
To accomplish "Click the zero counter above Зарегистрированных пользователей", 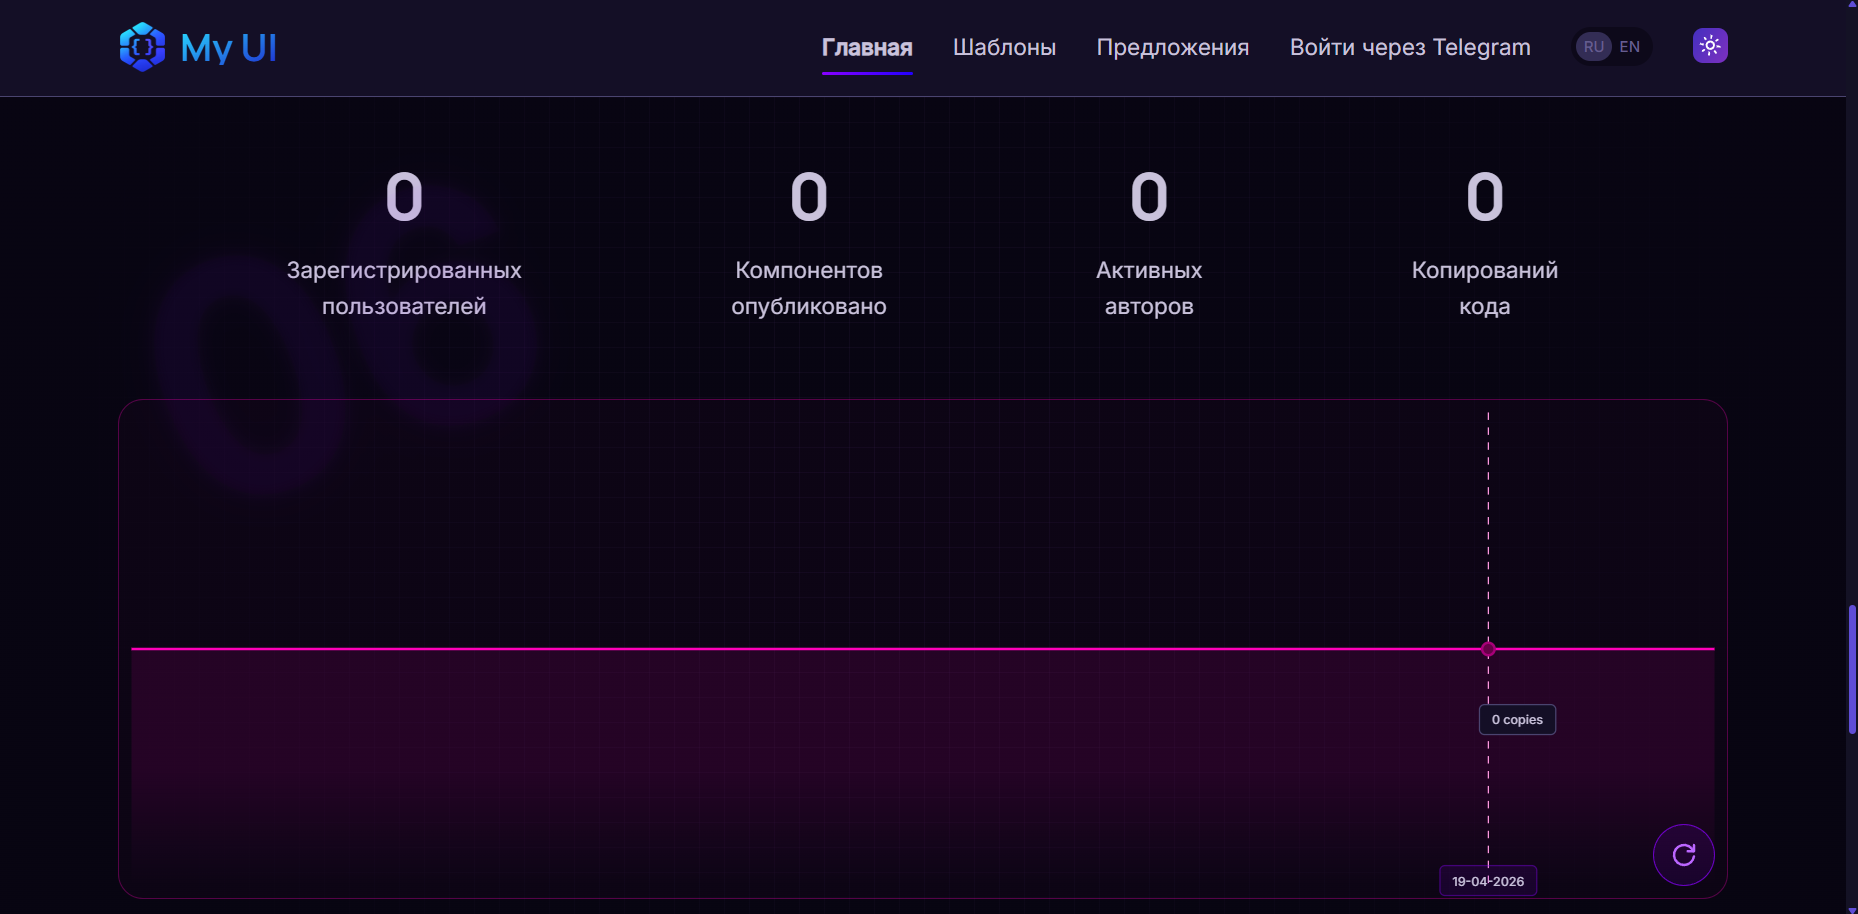I will point(404,197).
